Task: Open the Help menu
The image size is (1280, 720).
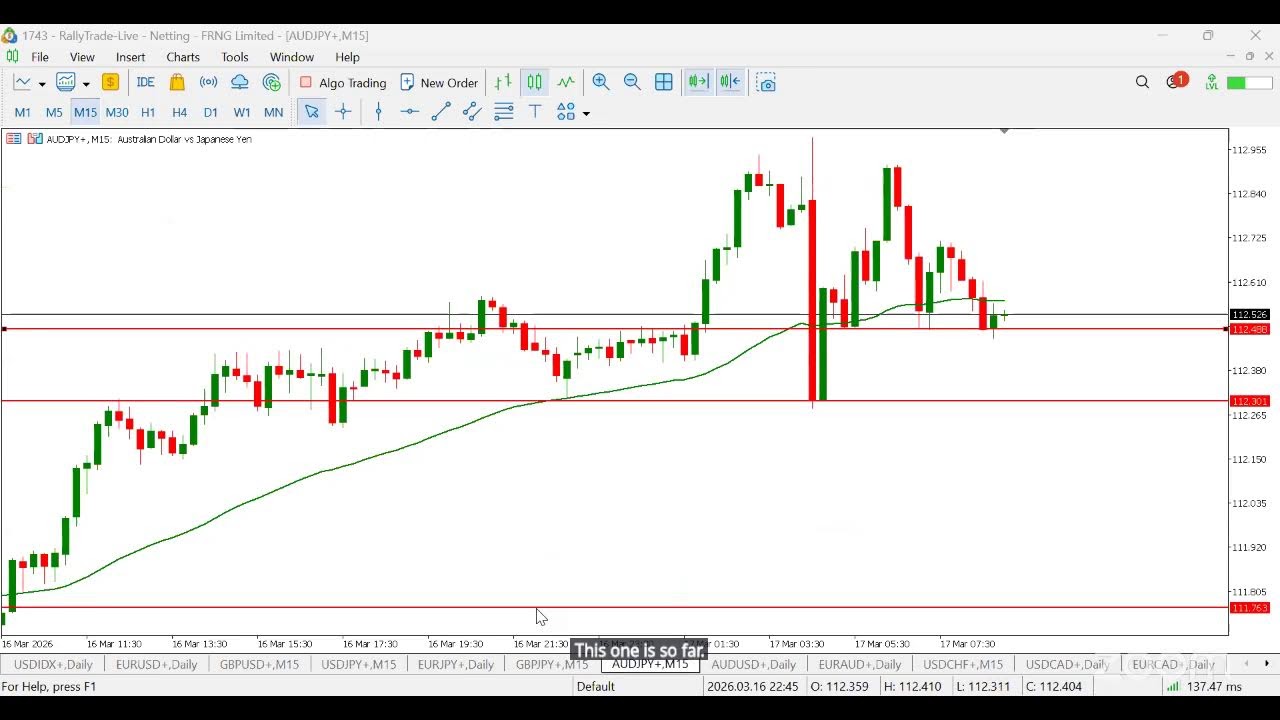Action: coord(347,57)
